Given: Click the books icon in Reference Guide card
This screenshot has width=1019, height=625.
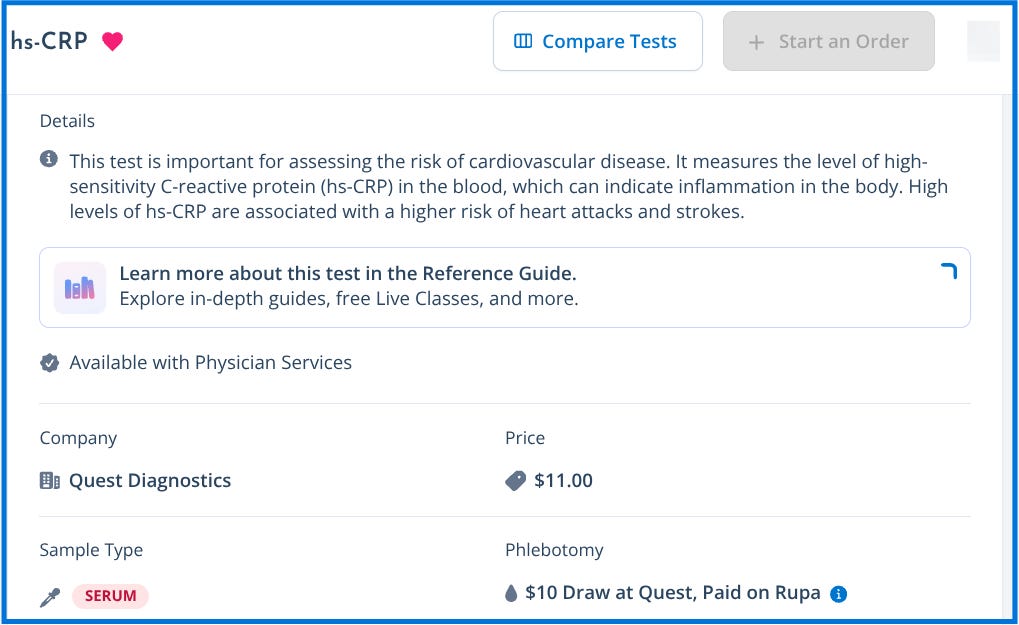Looking at the screenshot, I should tap(80, 287).
